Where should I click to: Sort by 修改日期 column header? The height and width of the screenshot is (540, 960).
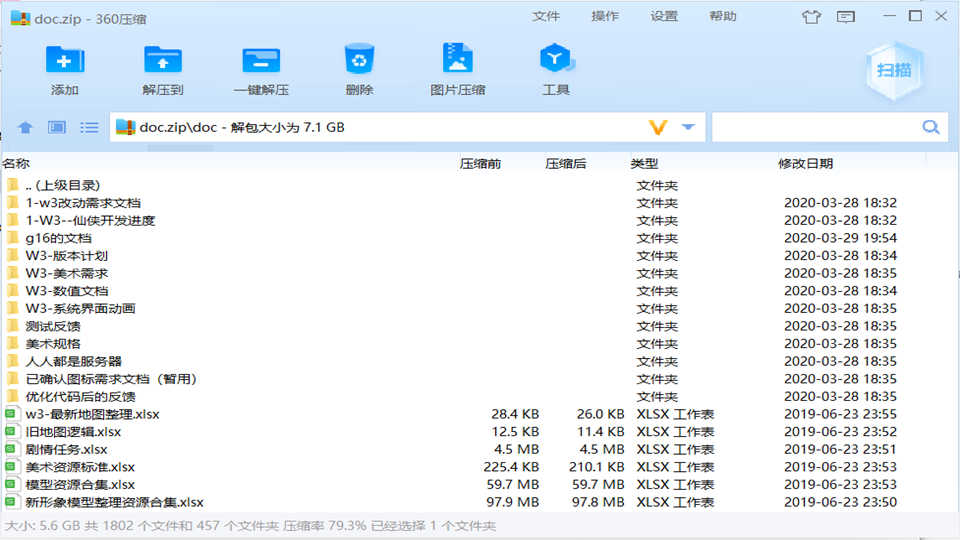click(x=805, y=163)
